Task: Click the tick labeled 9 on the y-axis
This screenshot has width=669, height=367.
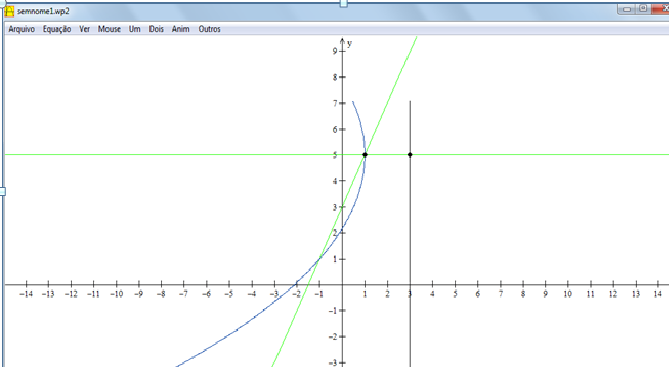Action: [x=335, y=51]
